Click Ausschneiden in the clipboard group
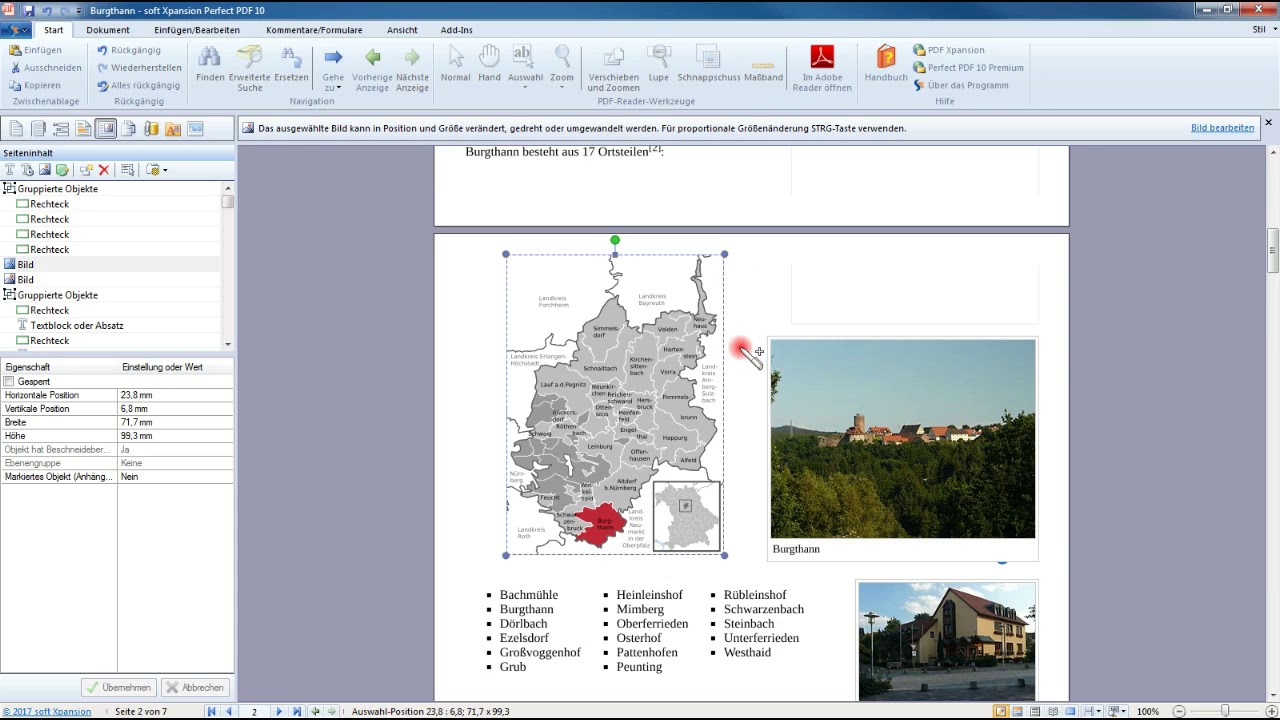Screen dimensions: 1280x720 coord(46,68)
